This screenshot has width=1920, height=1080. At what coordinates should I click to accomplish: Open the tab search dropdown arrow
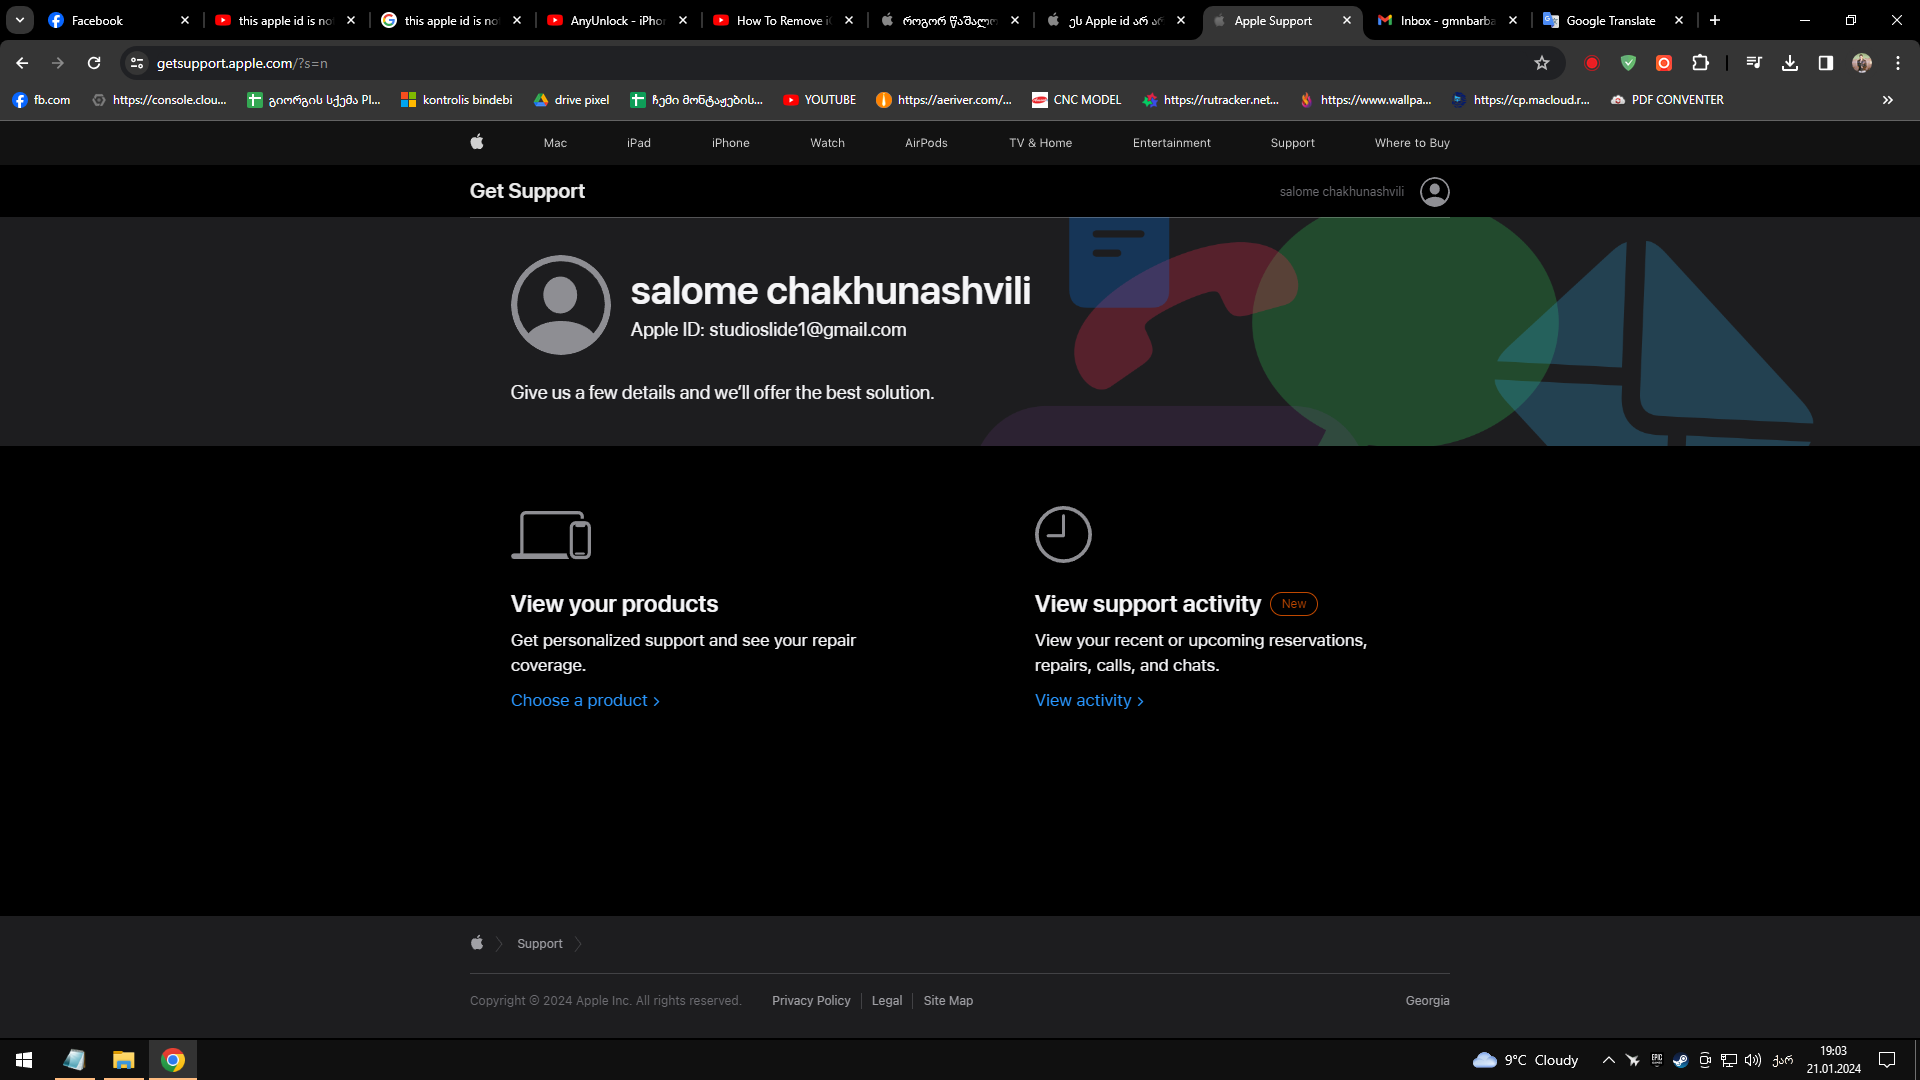click(x=19, y=20)
